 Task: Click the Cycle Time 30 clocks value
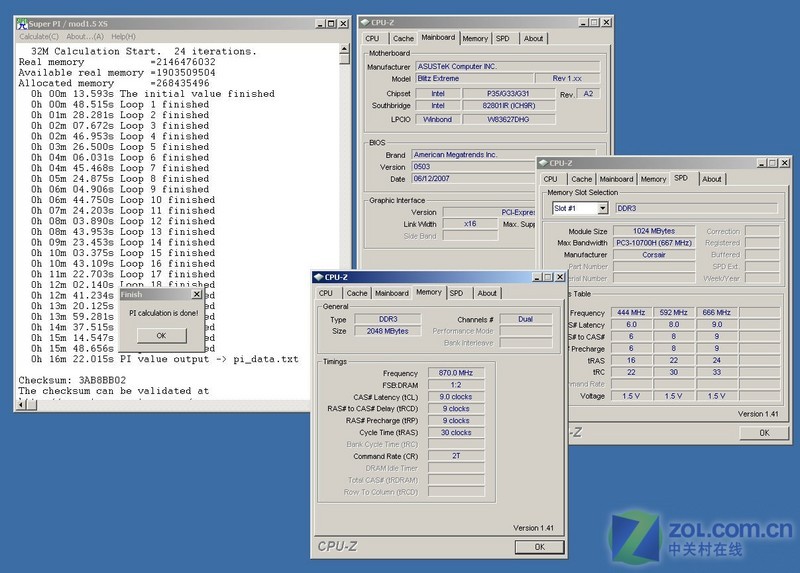(x=456, y=432)
